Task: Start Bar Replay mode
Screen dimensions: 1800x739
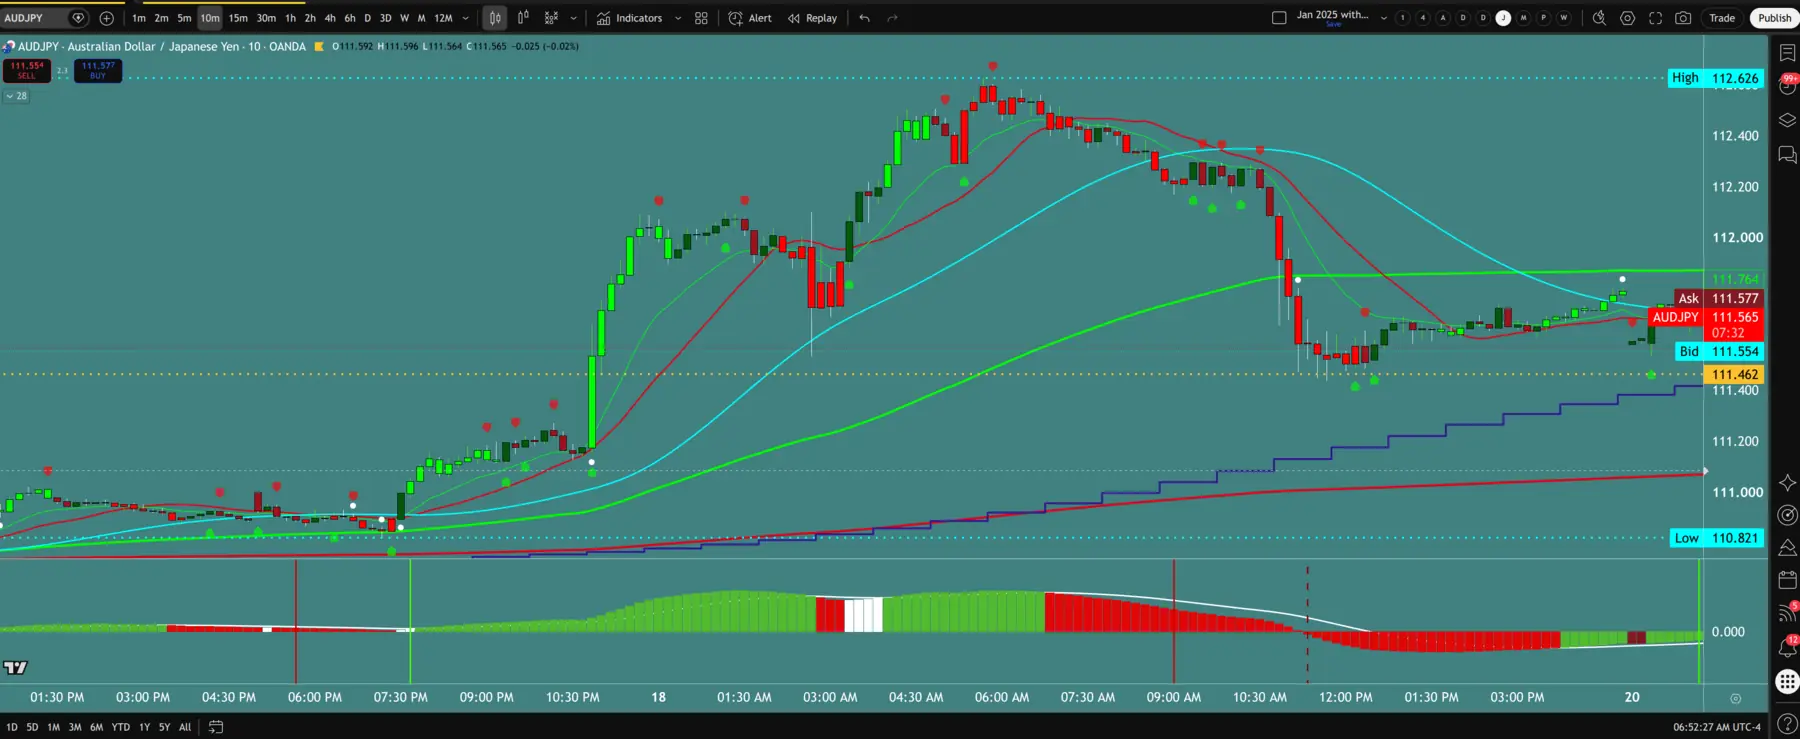Action: [x=812, y=18]
